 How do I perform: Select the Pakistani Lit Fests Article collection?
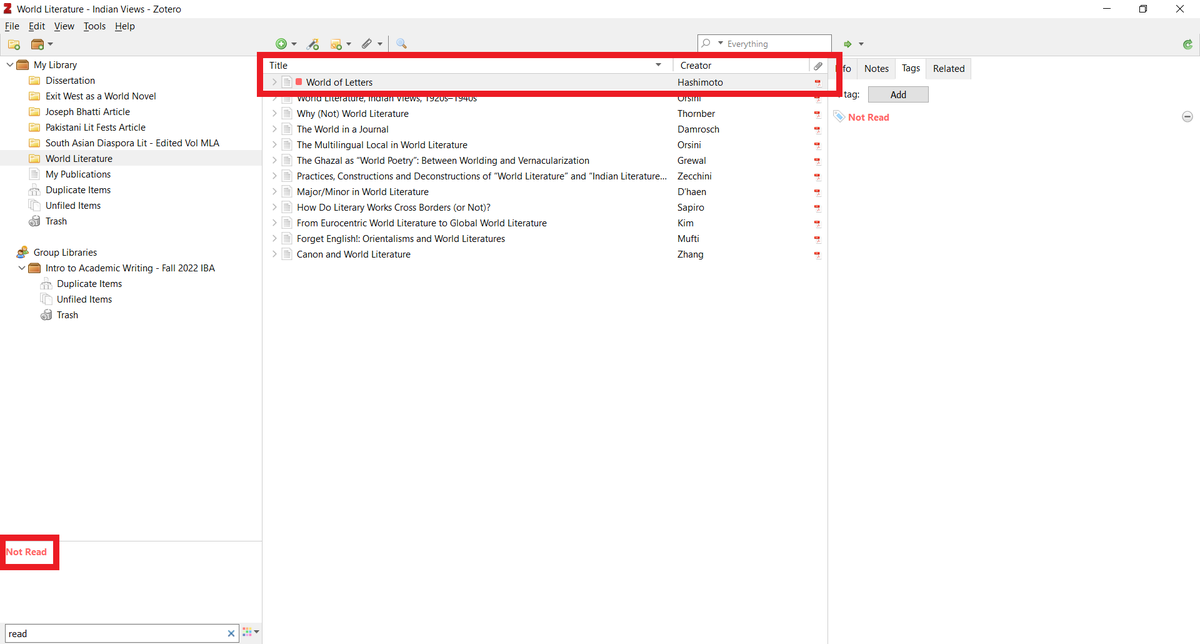(x=95, y=127)
